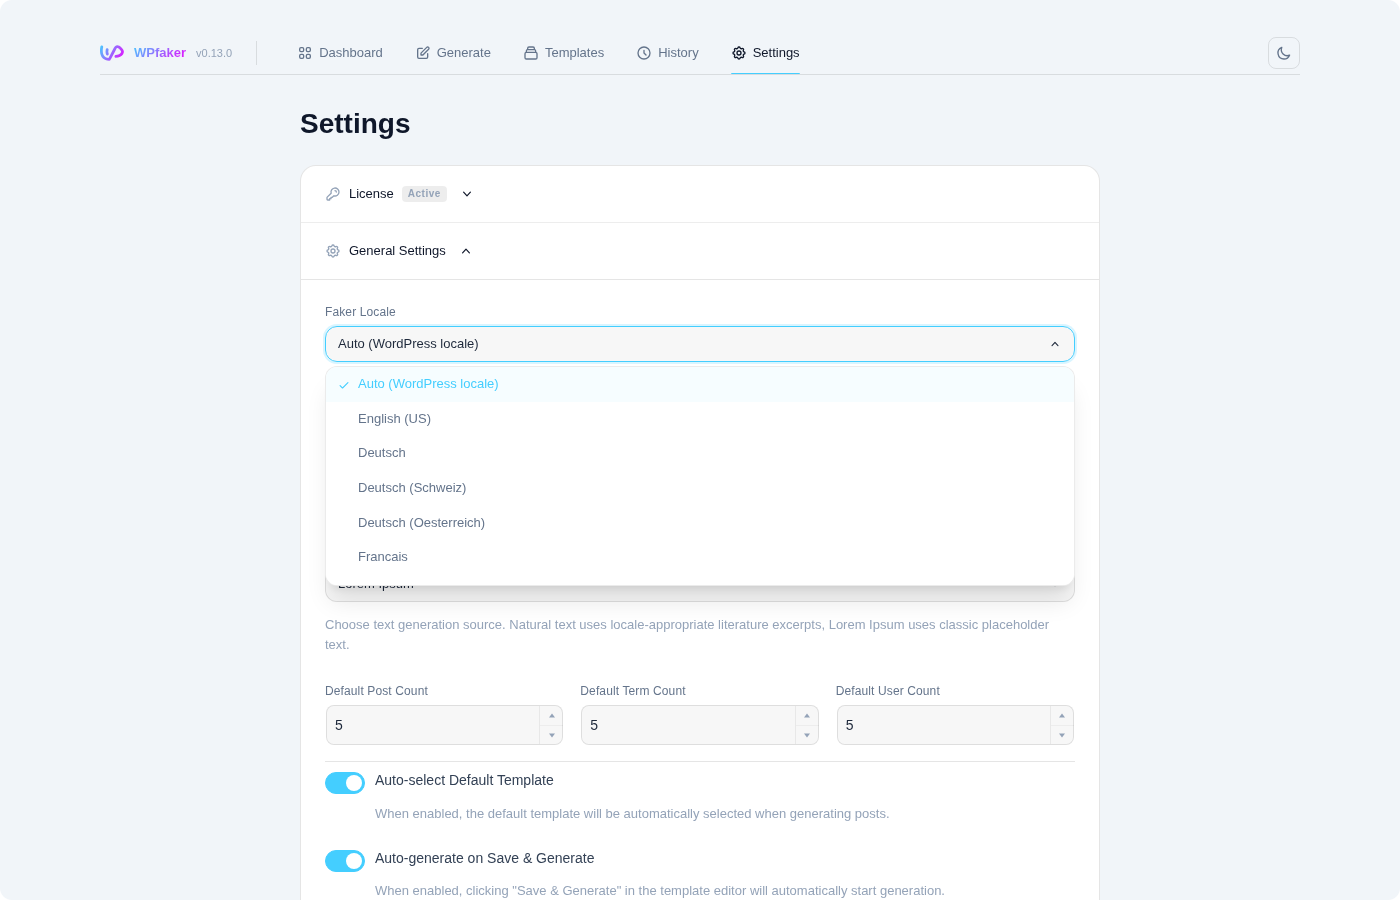Click the gear icon beside General Settings
The image size is (1400, 900).
(332, 251)
